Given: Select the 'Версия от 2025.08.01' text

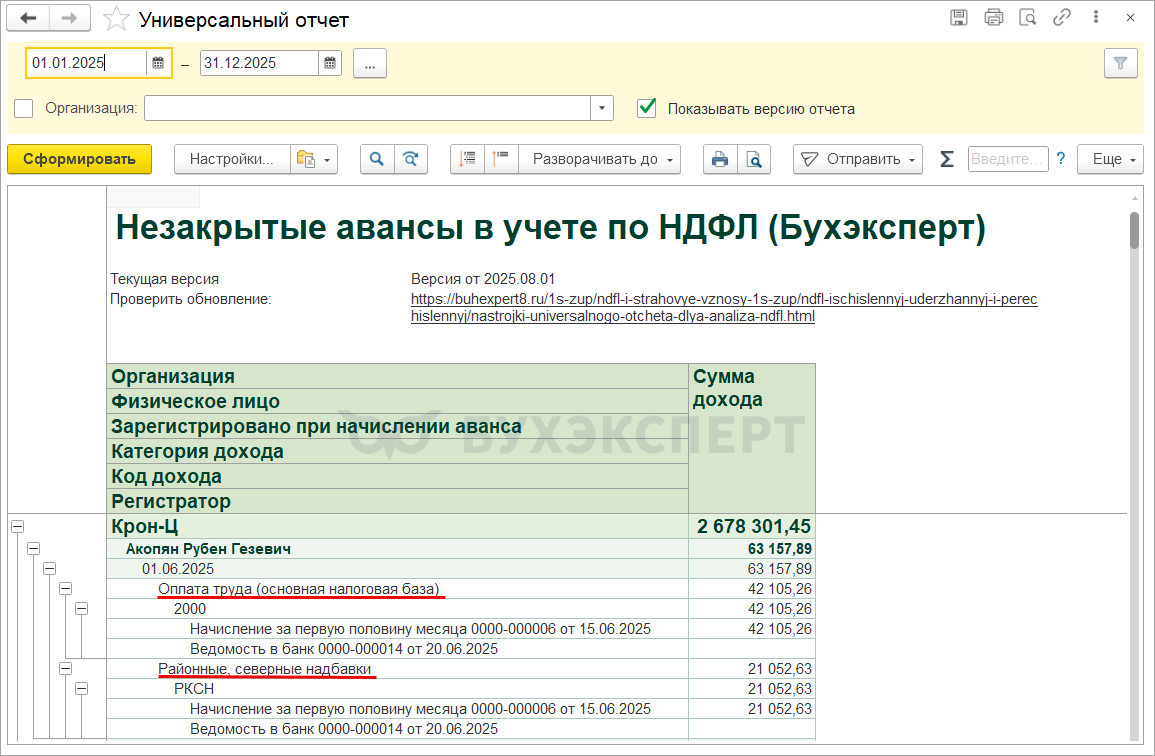Looking at the screenshot, I should click(483, 279).
